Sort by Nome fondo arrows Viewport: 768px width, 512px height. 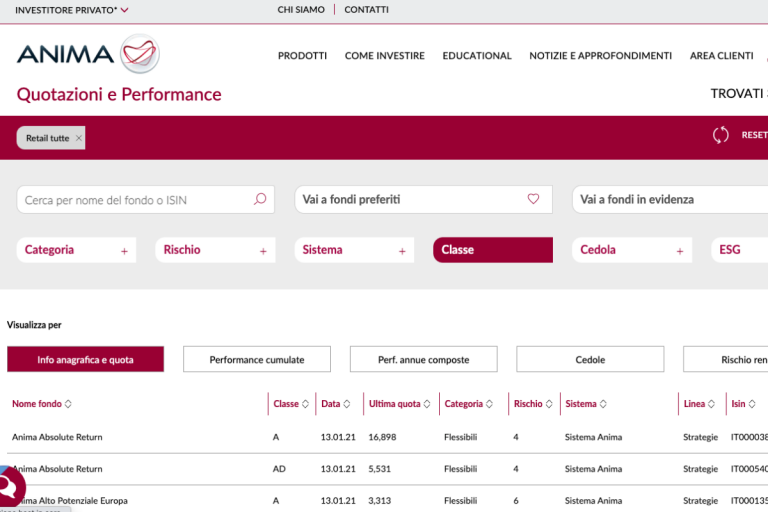click(68, 404)
